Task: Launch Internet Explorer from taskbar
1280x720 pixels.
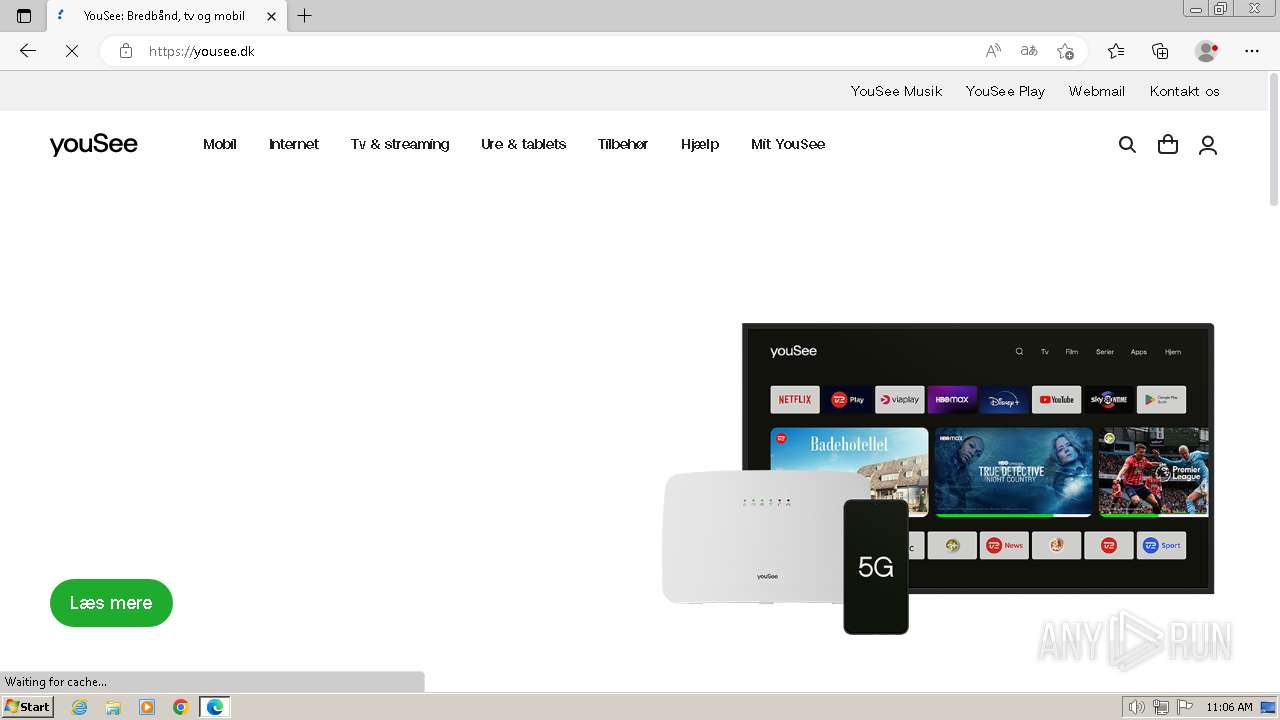Action: coord(80,707)
